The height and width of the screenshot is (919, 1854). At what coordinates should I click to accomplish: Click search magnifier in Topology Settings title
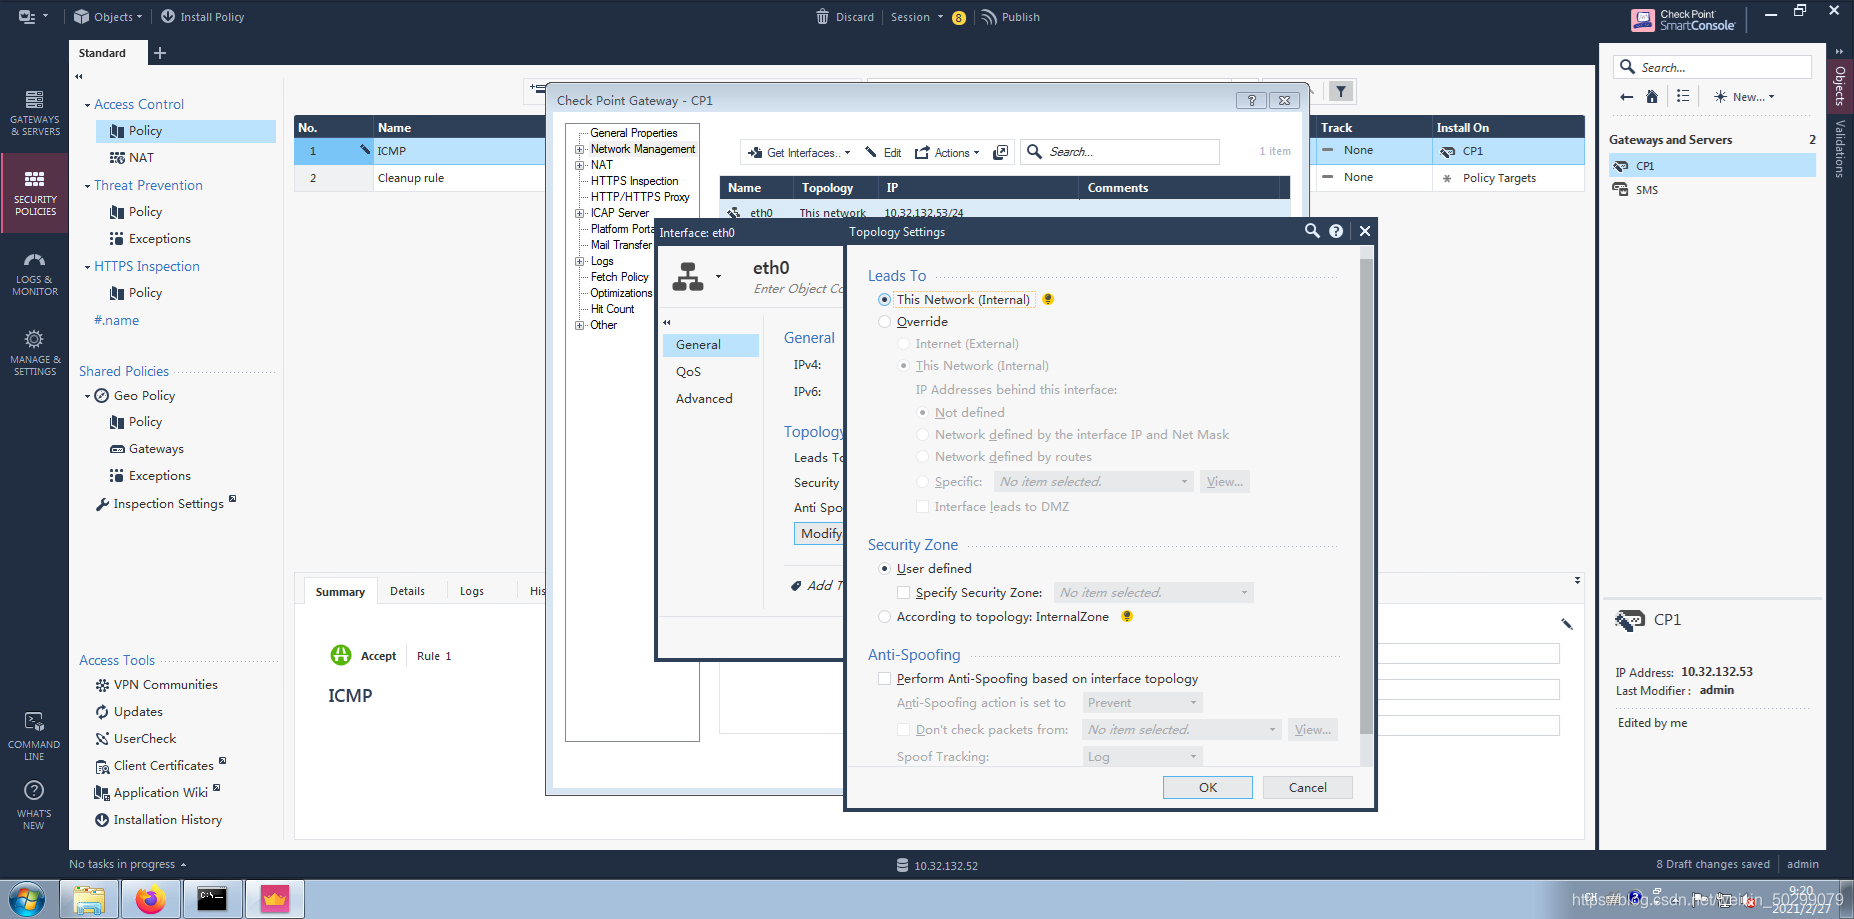tap(1312, 231)
